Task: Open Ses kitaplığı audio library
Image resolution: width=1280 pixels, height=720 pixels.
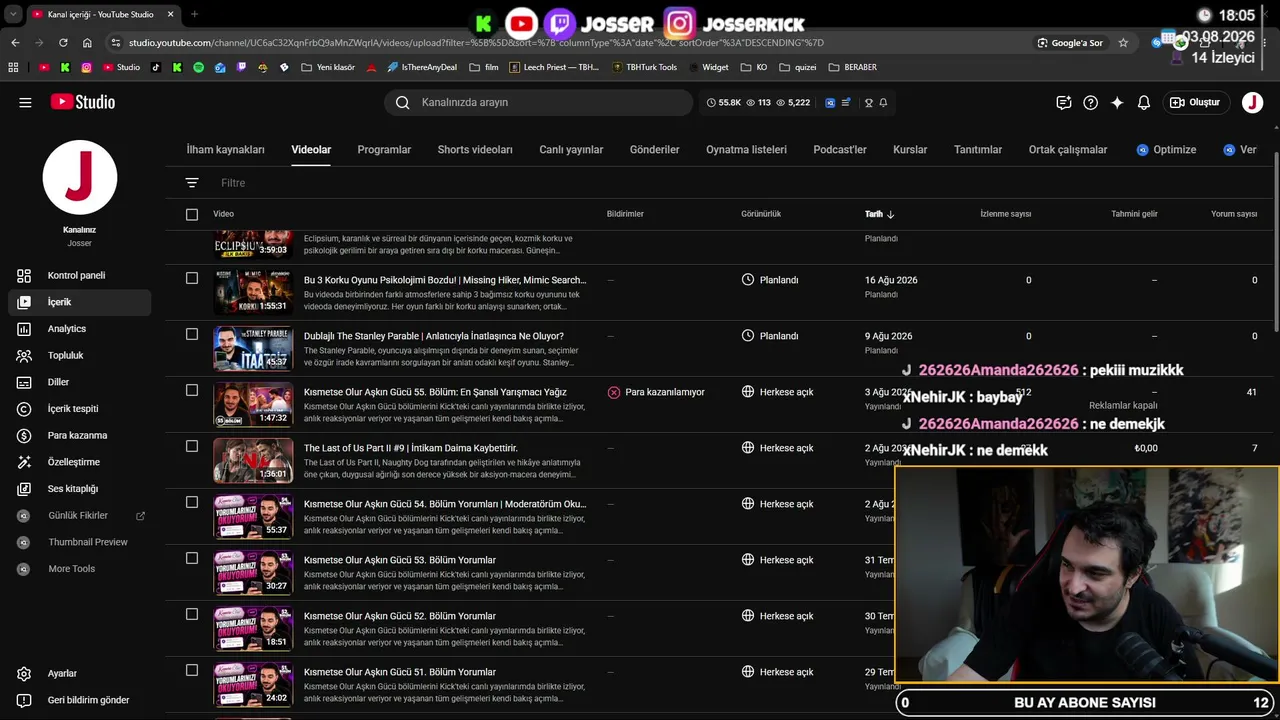Action: (x=73, y=489)
